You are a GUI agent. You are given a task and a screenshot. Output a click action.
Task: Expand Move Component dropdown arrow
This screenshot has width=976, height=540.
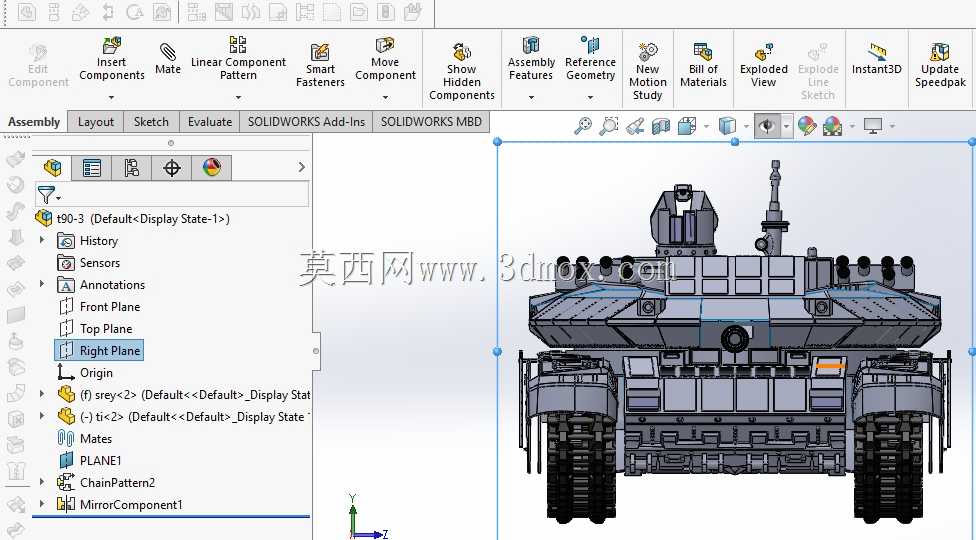tap(385, 98)
